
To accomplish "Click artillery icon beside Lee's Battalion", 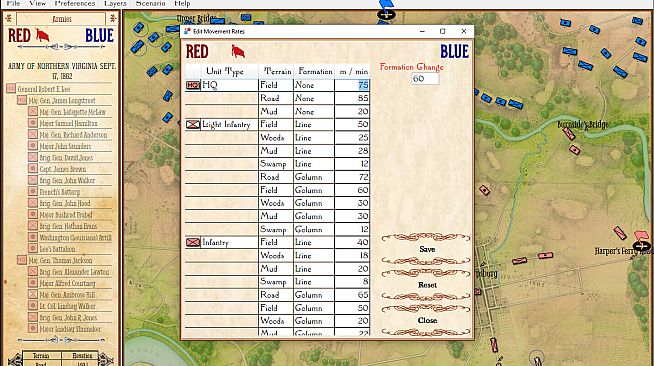I will pyautogui.click(x=33, y=248).
